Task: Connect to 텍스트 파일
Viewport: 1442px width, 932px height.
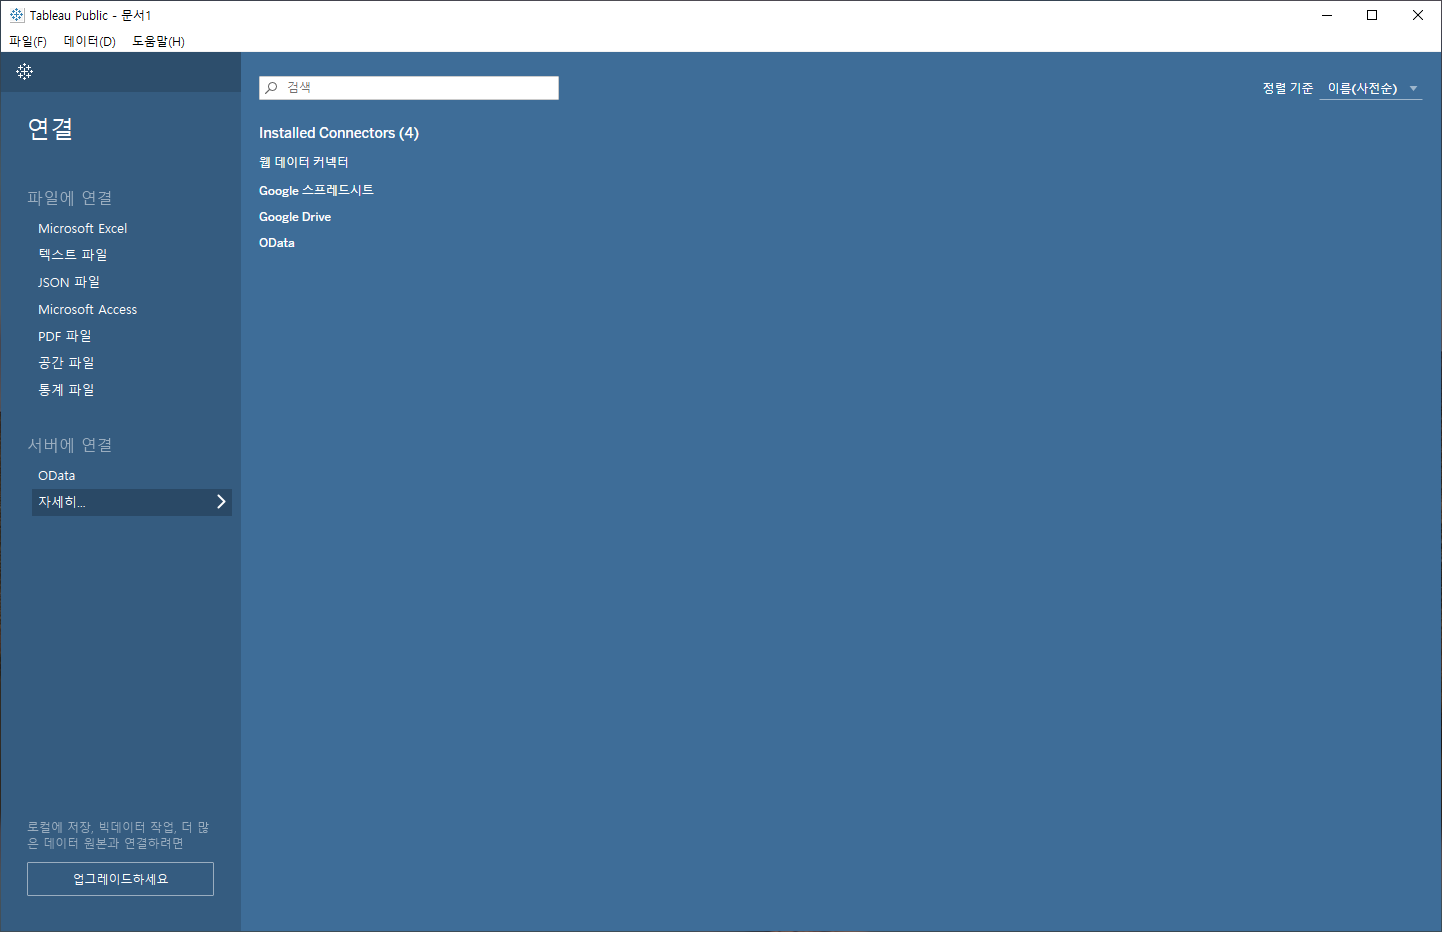Action: pyautogui.click(x=73, y=255)
